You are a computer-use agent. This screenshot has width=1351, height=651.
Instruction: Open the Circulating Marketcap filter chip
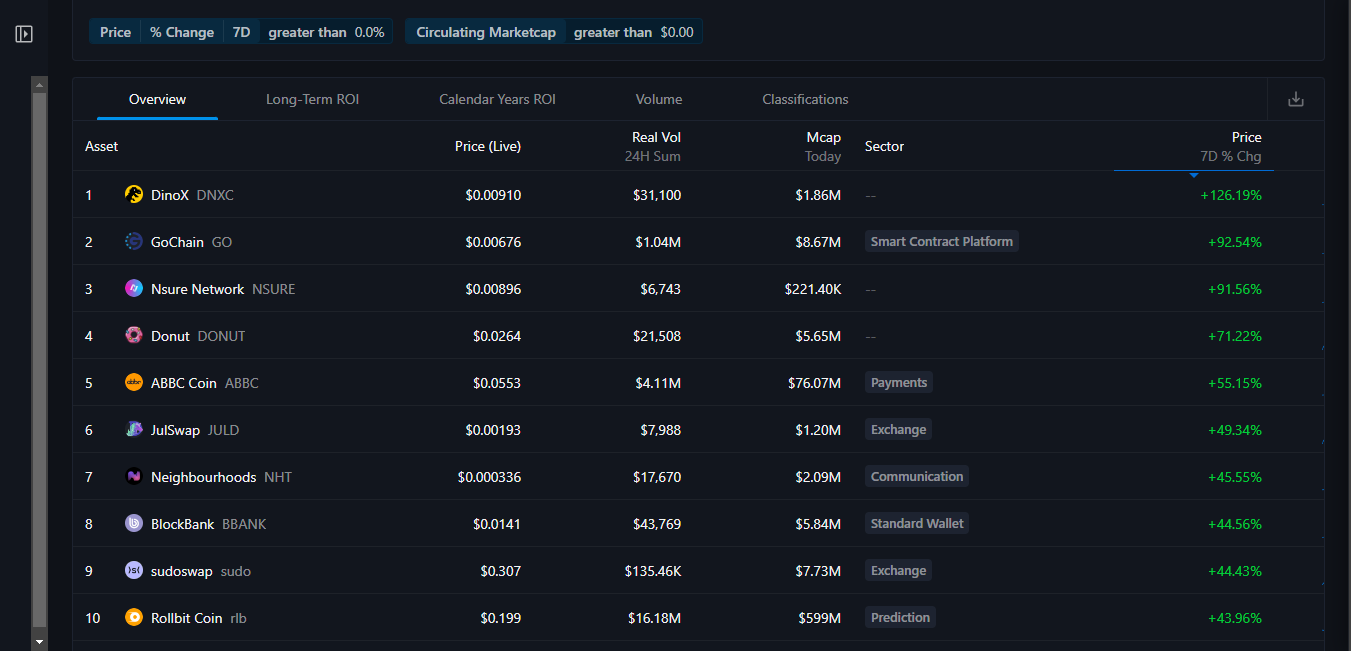click(554, 32)
